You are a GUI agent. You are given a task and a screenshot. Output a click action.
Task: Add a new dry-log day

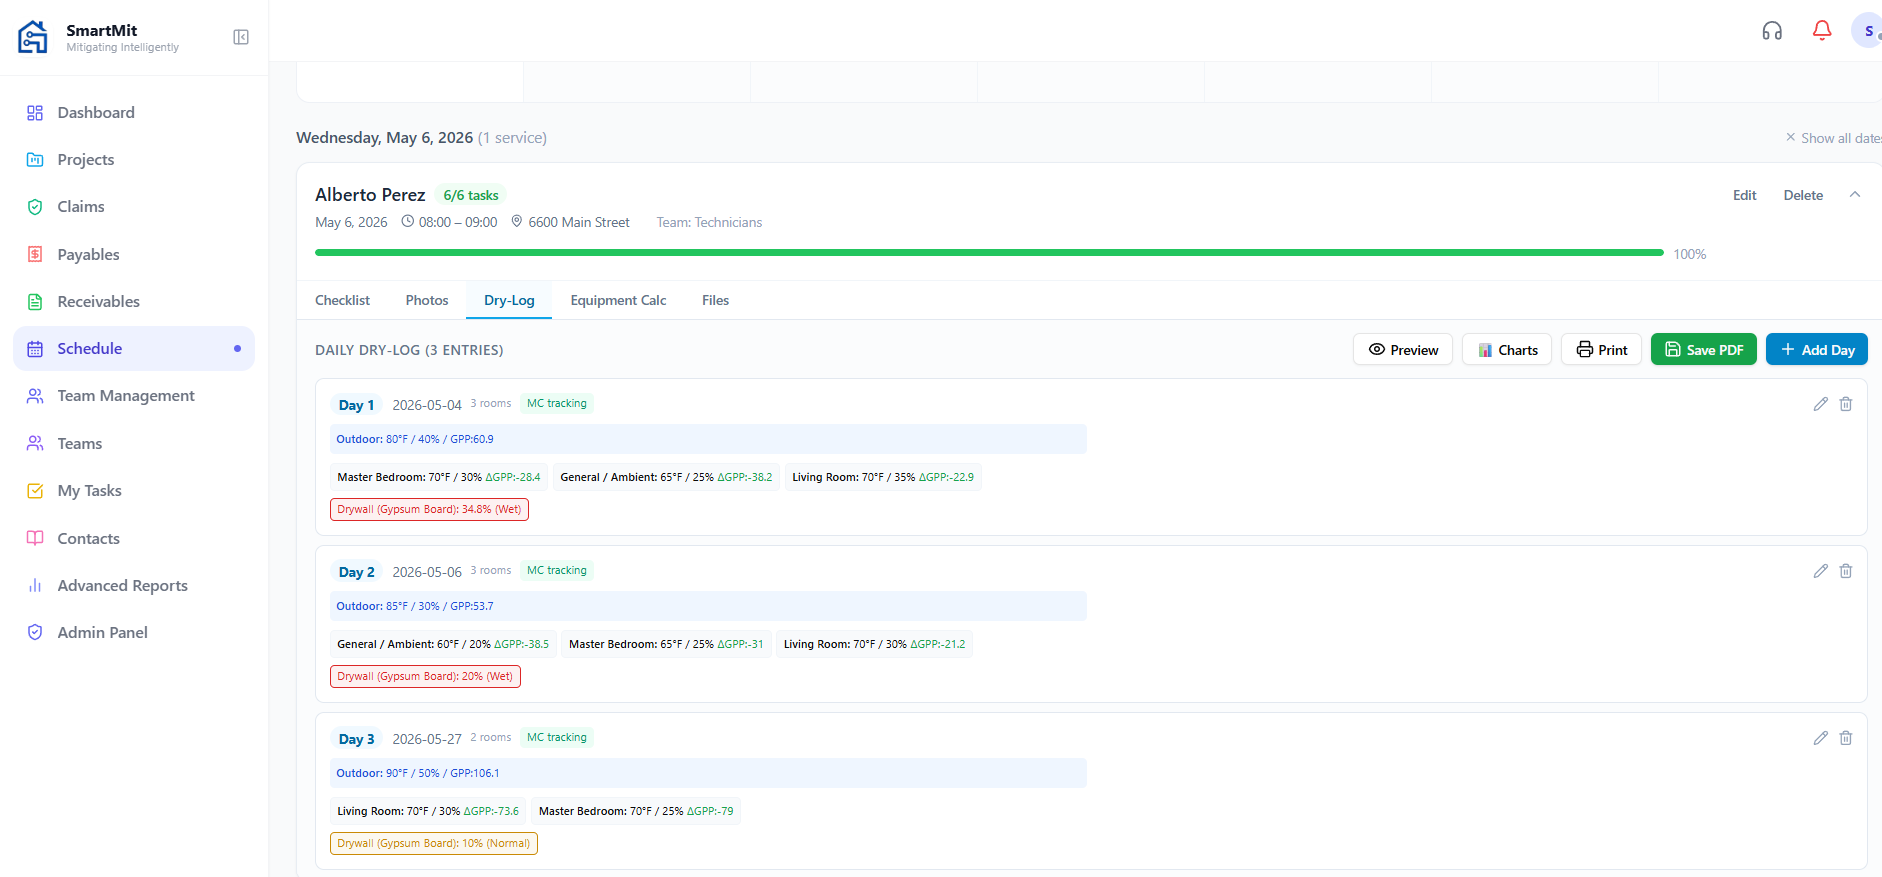point(1817,350)
